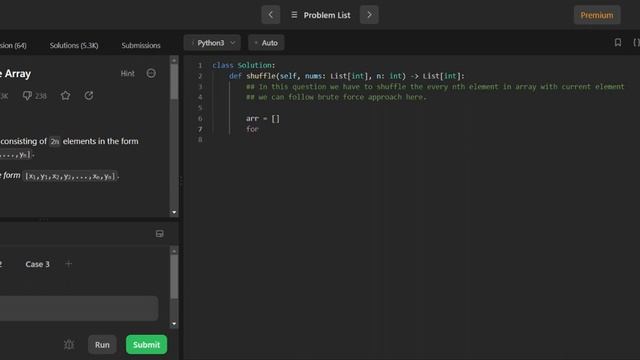Click the dislike thumbs-down icon
This screenshot has width=640, height=360.
tap(27, 96)
